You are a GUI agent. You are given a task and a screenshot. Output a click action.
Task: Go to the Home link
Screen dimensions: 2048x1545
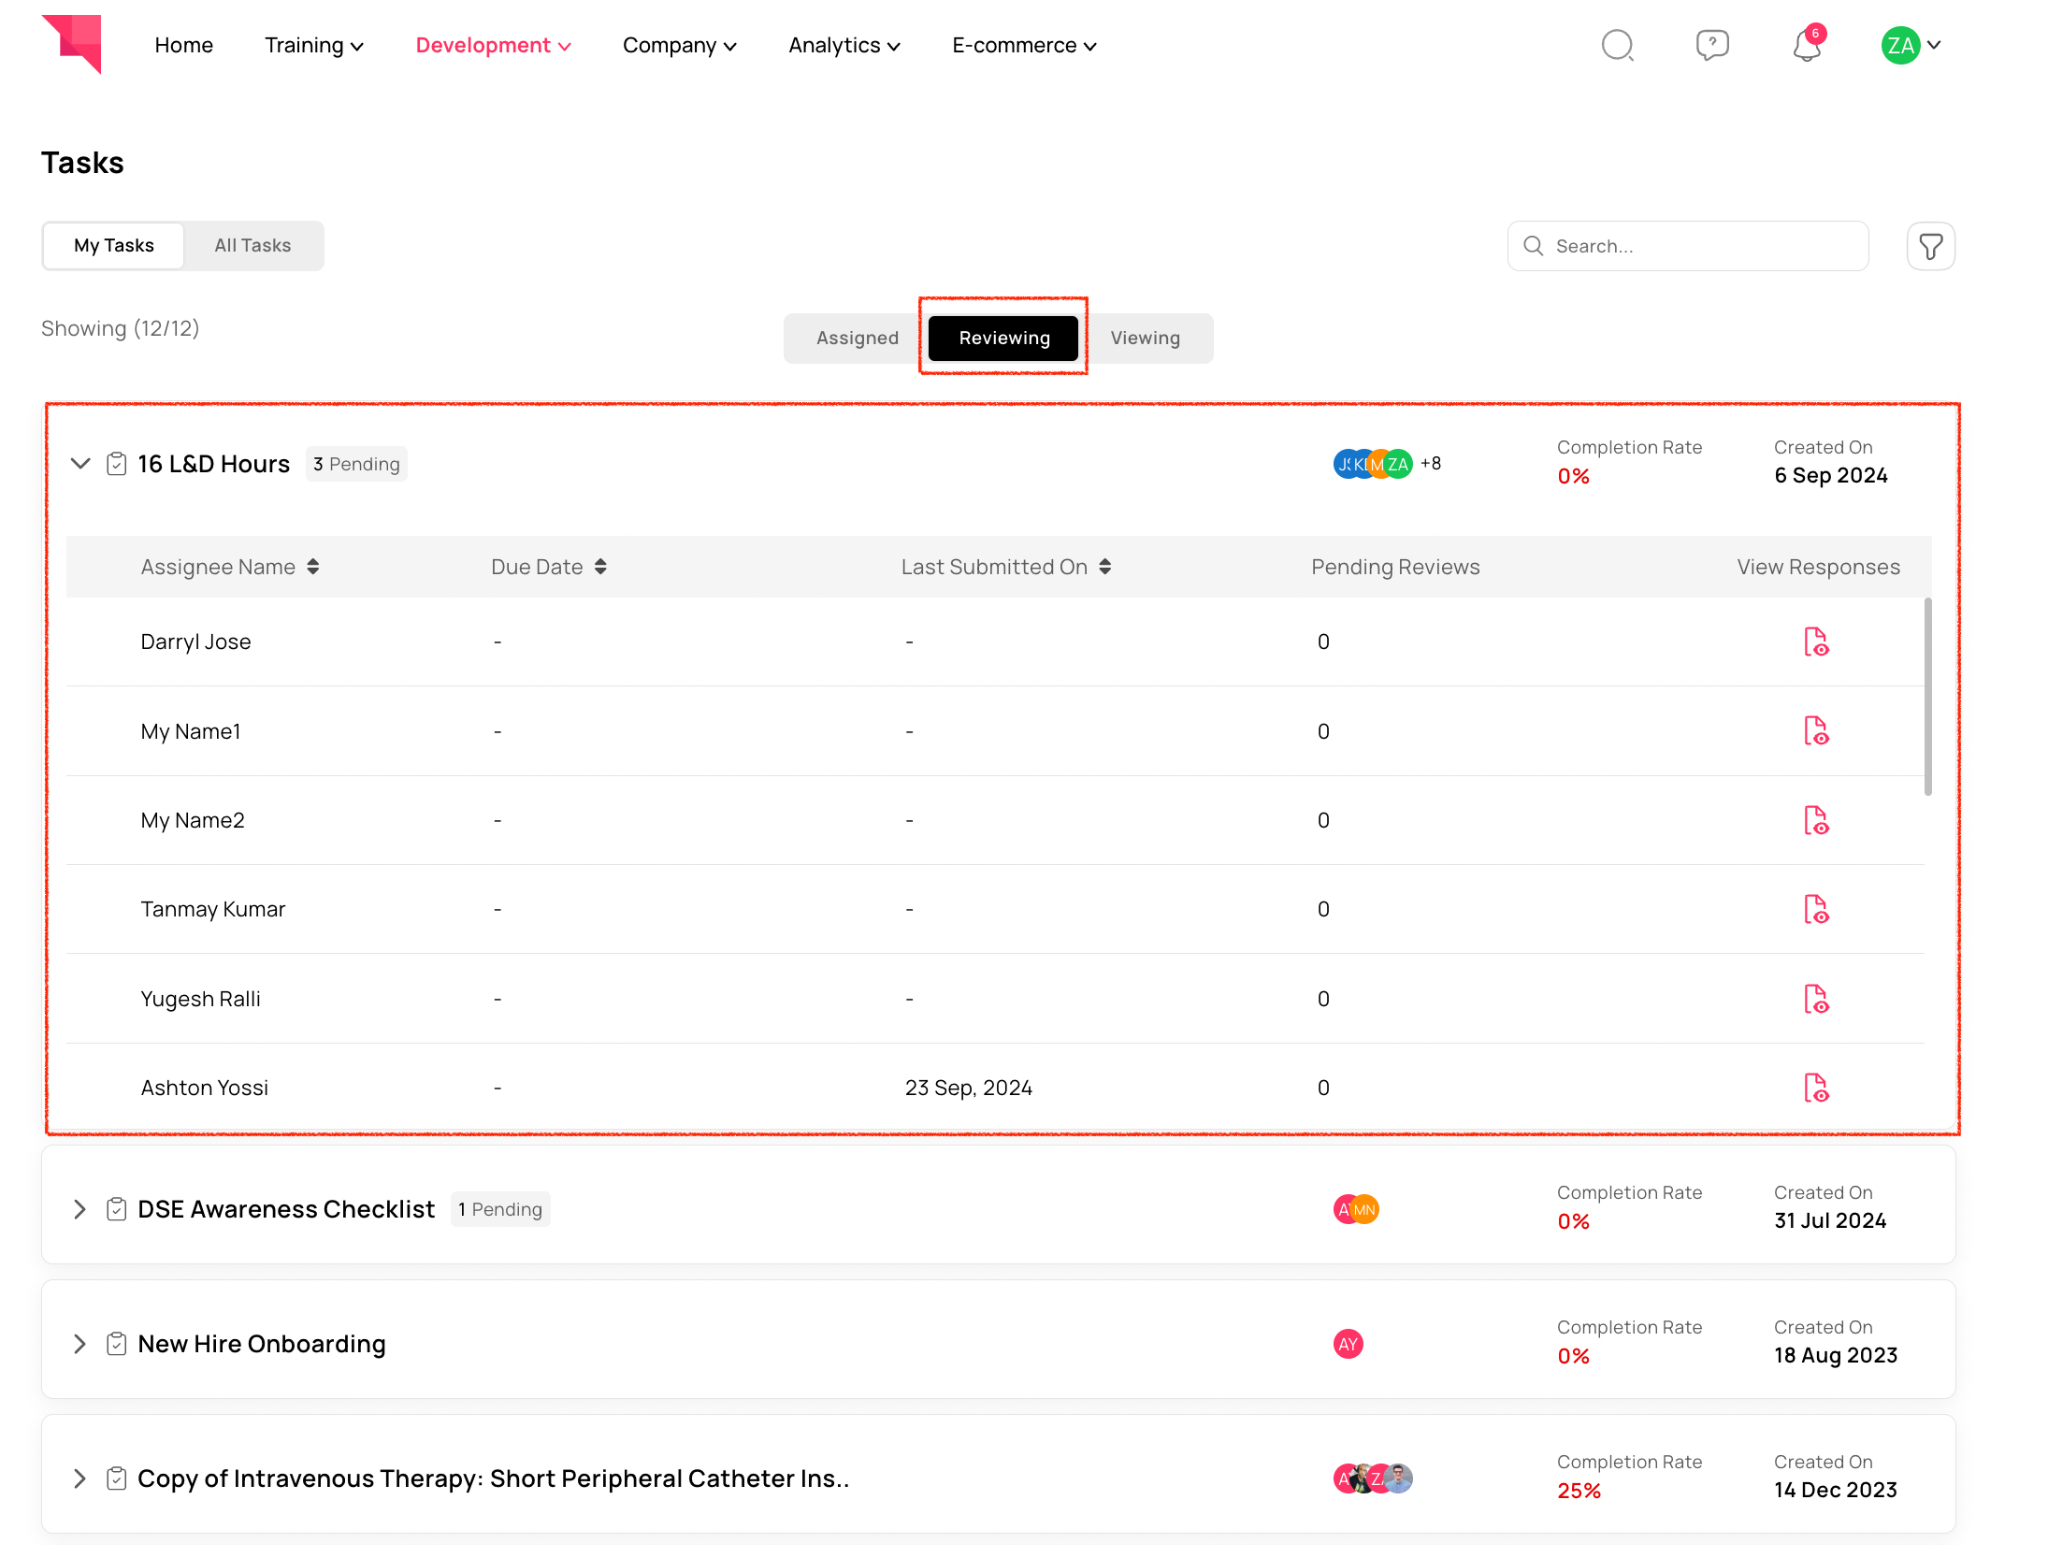pyautogui.click(x=183, y=45)
